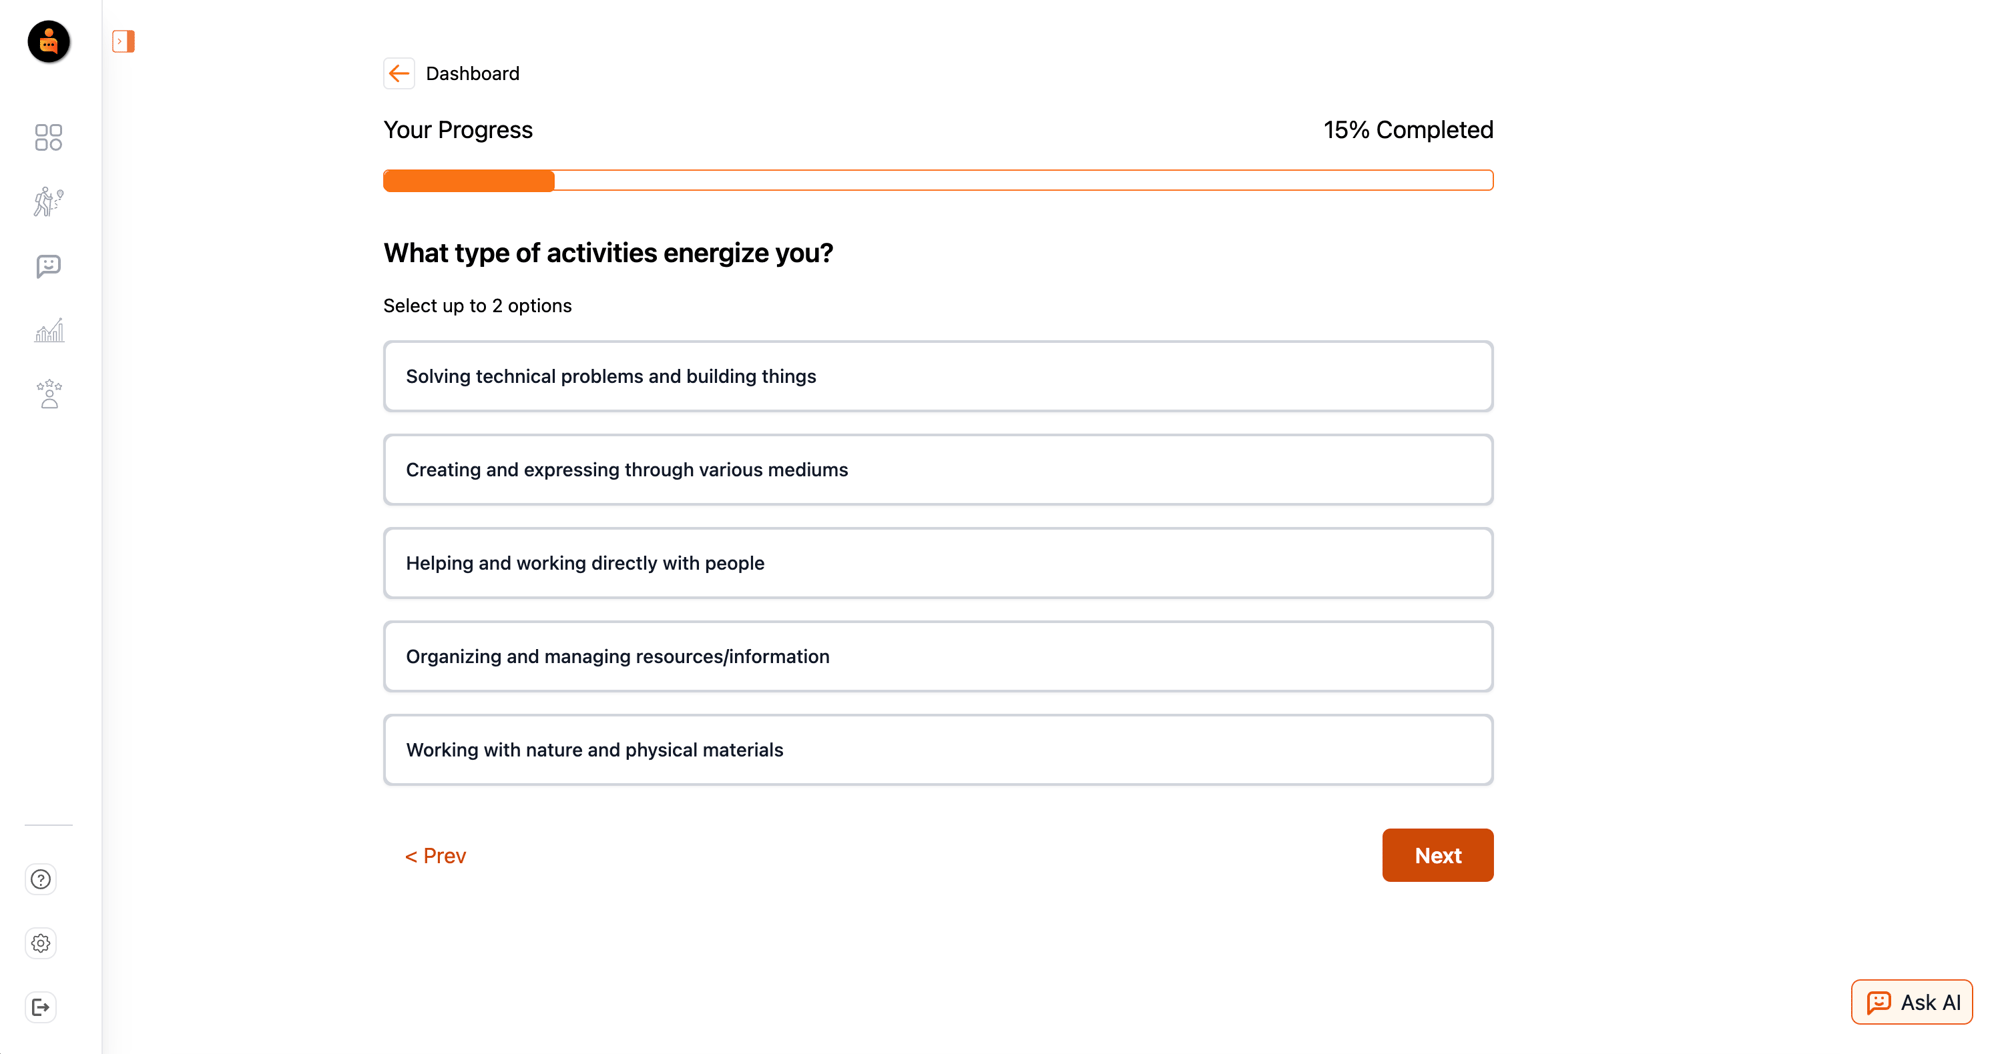Expand the sidebar panel toggle
This screenshot has height=1054, width=2000.
[123, 42]
